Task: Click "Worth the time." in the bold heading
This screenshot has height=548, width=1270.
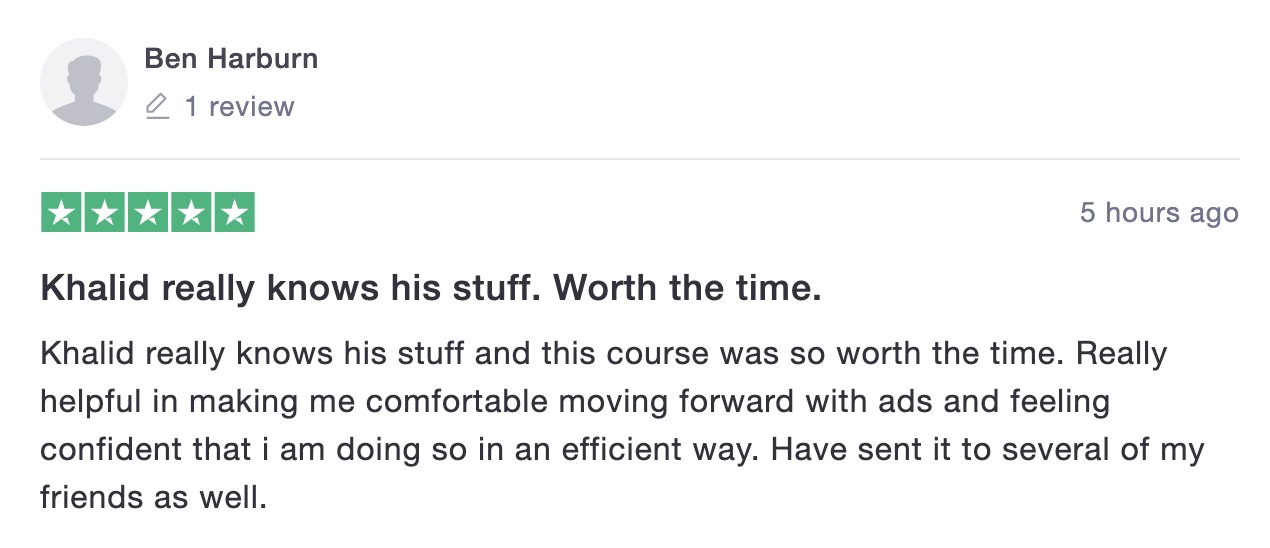Action: 688,289
